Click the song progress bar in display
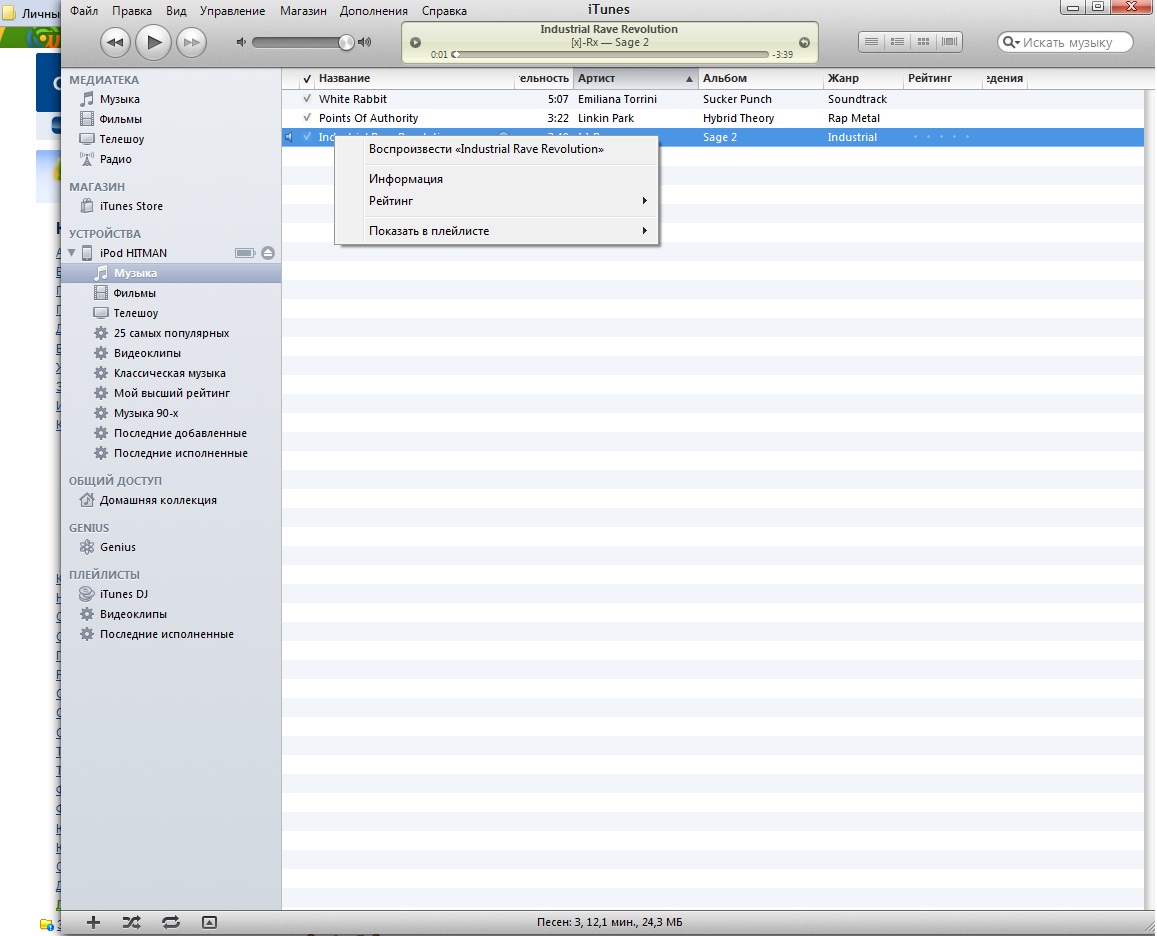Viewport: 1157px width, 936px height. click(611, 55)
